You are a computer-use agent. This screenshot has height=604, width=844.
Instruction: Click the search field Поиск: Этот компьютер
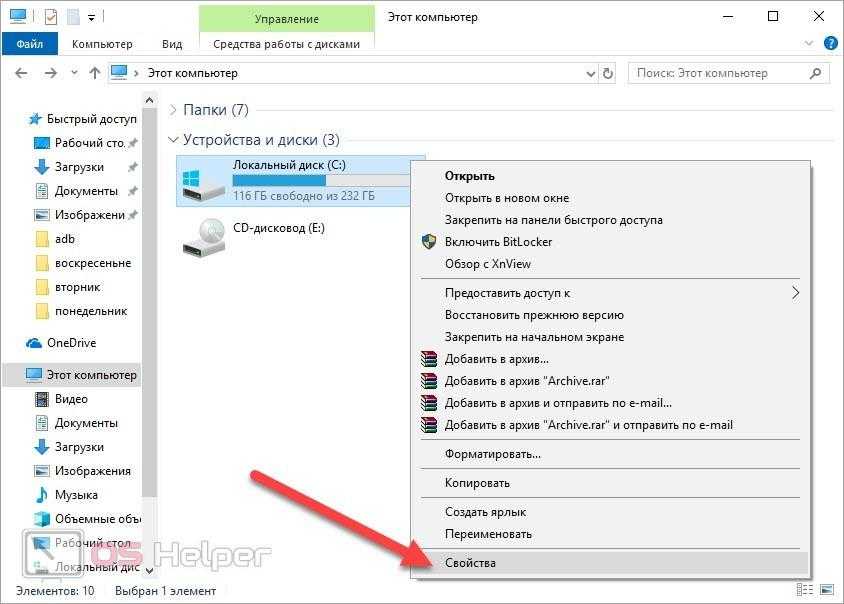click(x=718, y=73)
